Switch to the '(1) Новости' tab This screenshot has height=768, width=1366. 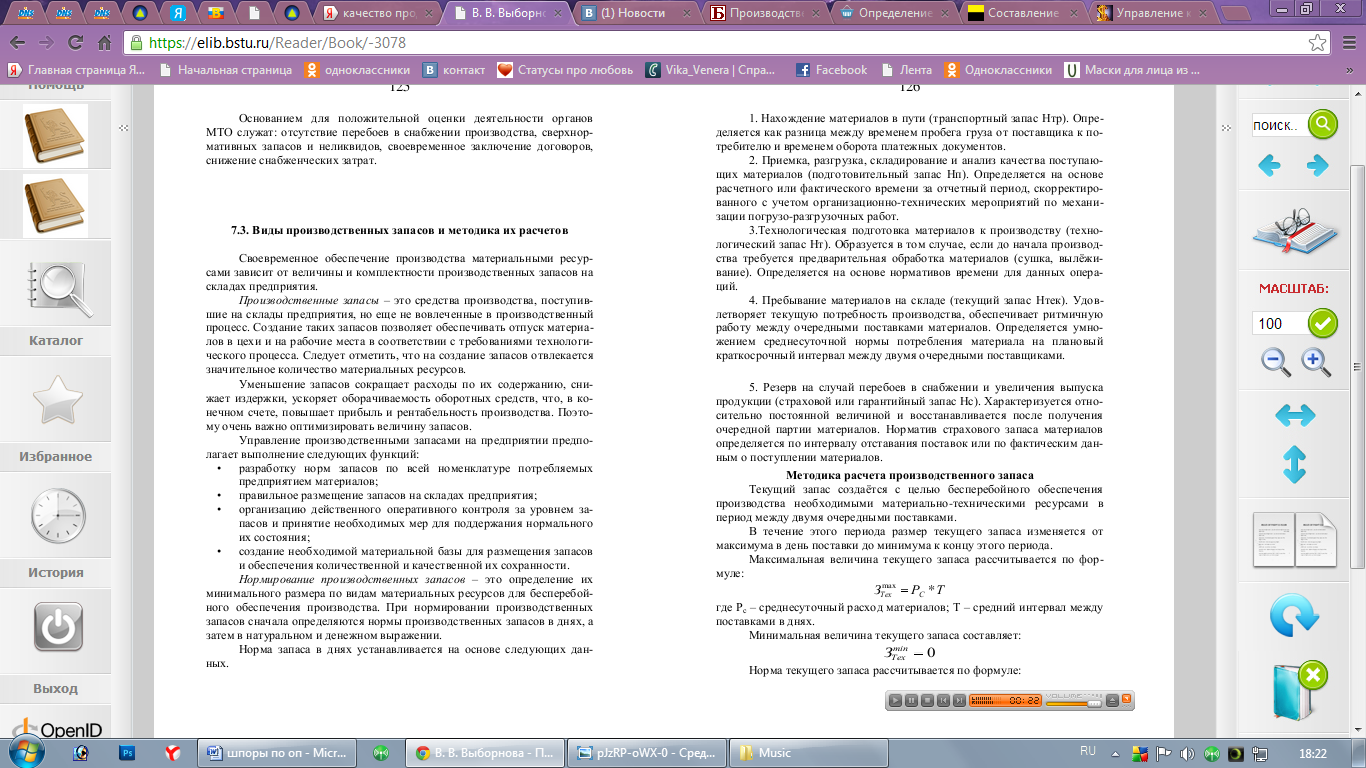[x=639, y=13]
